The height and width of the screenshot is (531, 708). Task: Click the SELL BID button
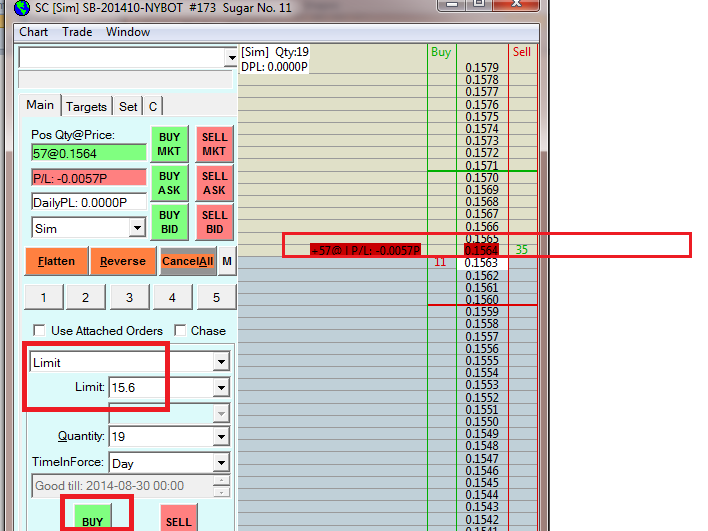tap(214, 222)
